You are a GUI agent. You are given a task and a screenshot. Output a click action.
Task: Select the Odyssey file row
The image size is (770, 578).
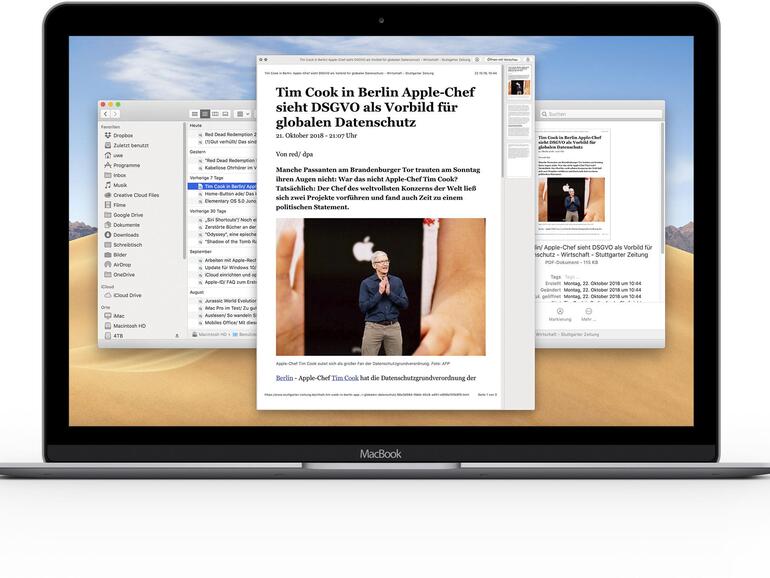click(222, 234)
